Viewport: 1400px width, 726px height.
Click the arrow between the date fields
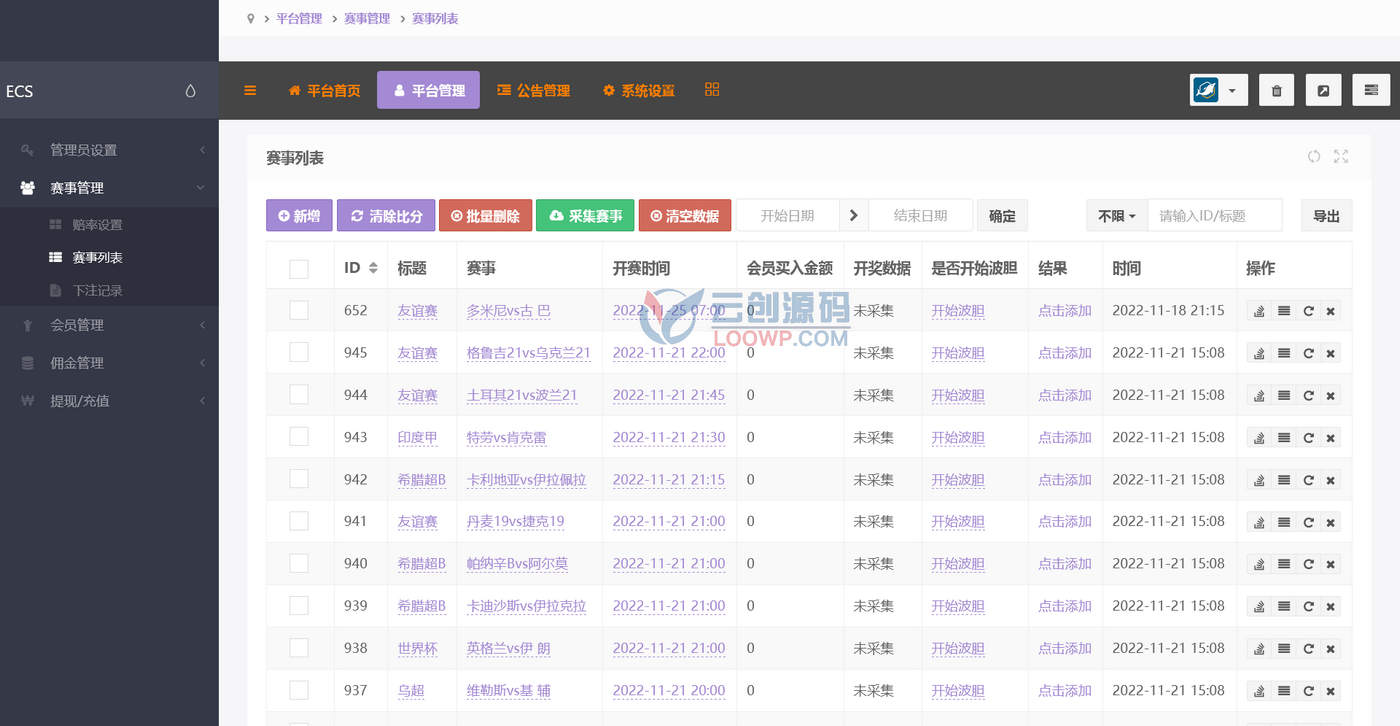coord(853,215)
